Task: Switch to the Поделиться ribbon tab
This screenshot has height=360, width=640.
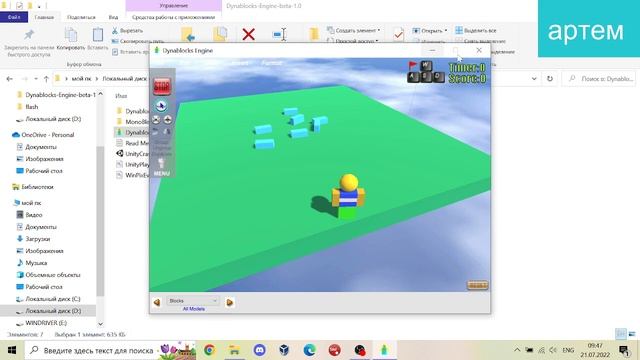Action: pyautogui.click(x=81, y=17)
